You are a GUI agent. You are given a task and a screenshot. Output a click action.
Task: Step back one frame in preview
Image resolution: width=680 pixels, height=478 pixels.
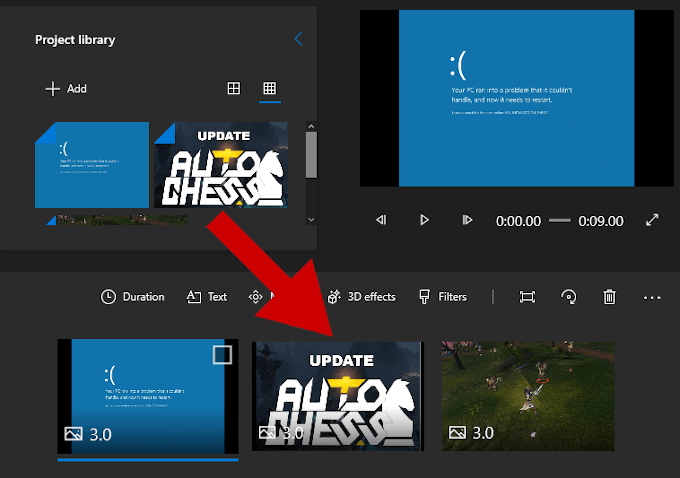pos(381,220)
